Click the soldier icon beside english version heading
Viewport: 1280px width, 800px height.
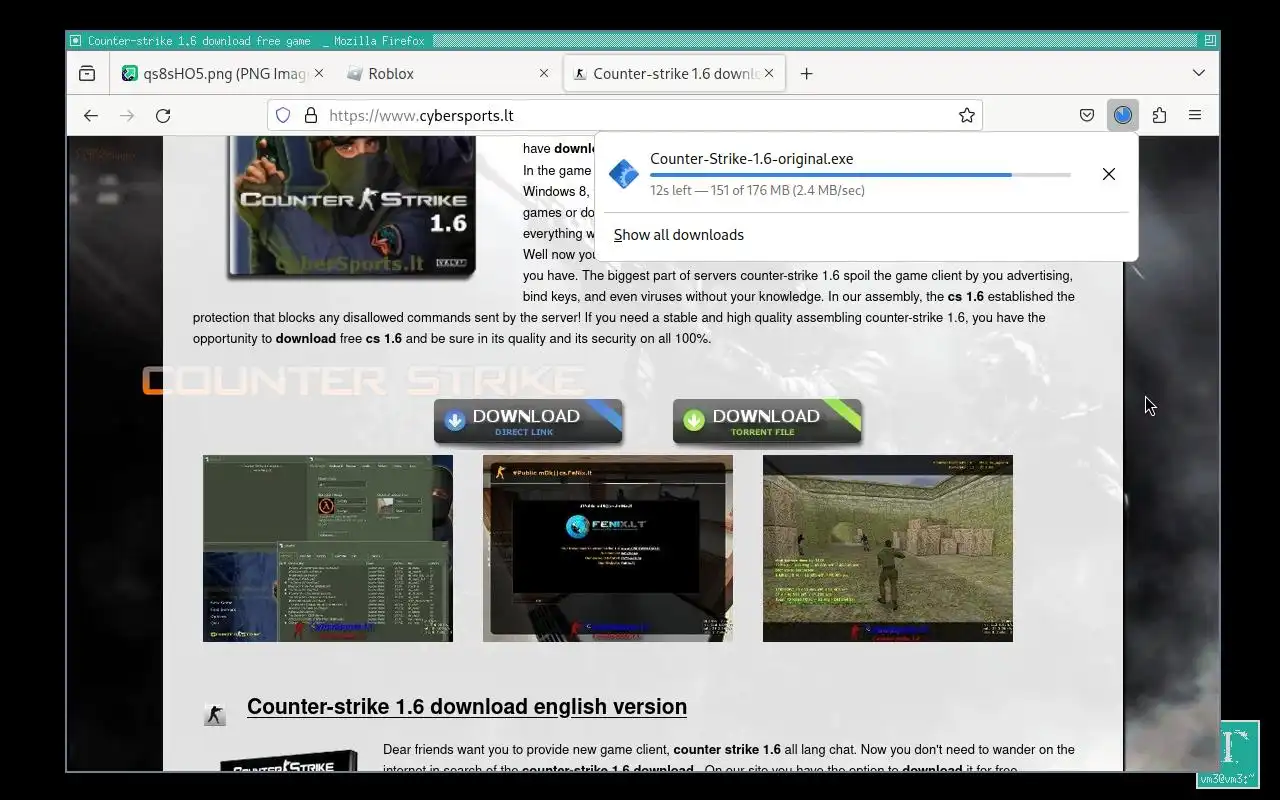pyautogui.click(x=215, y=713)
